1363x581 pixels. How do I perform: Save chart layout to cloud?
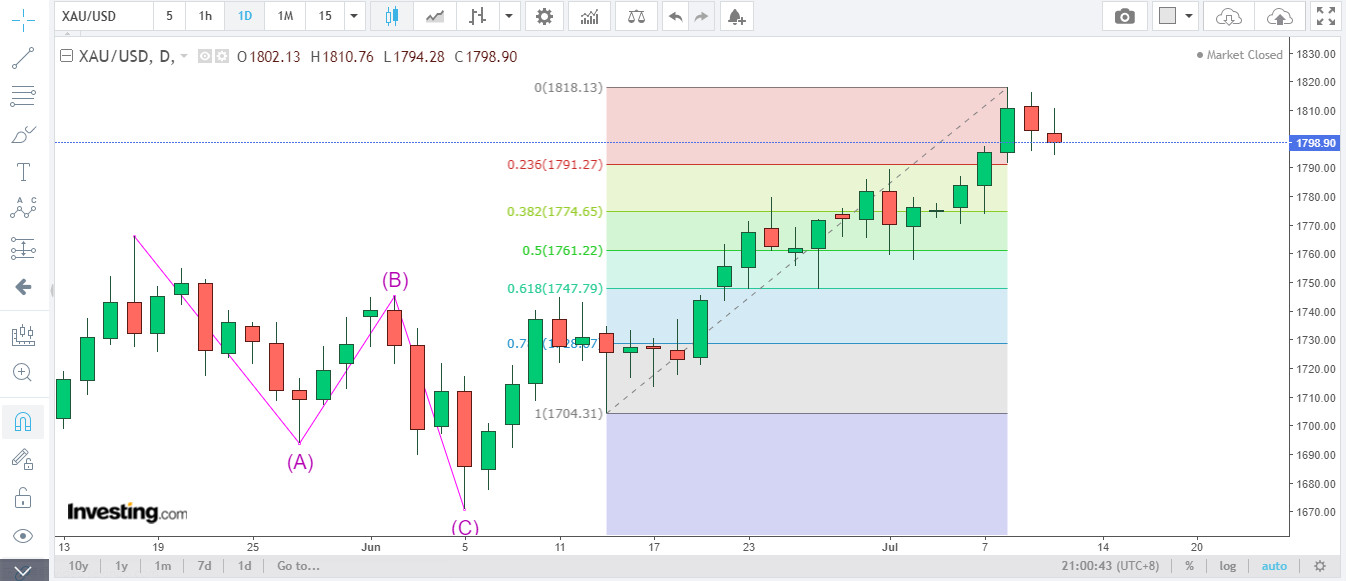[x=1279, y=16]
